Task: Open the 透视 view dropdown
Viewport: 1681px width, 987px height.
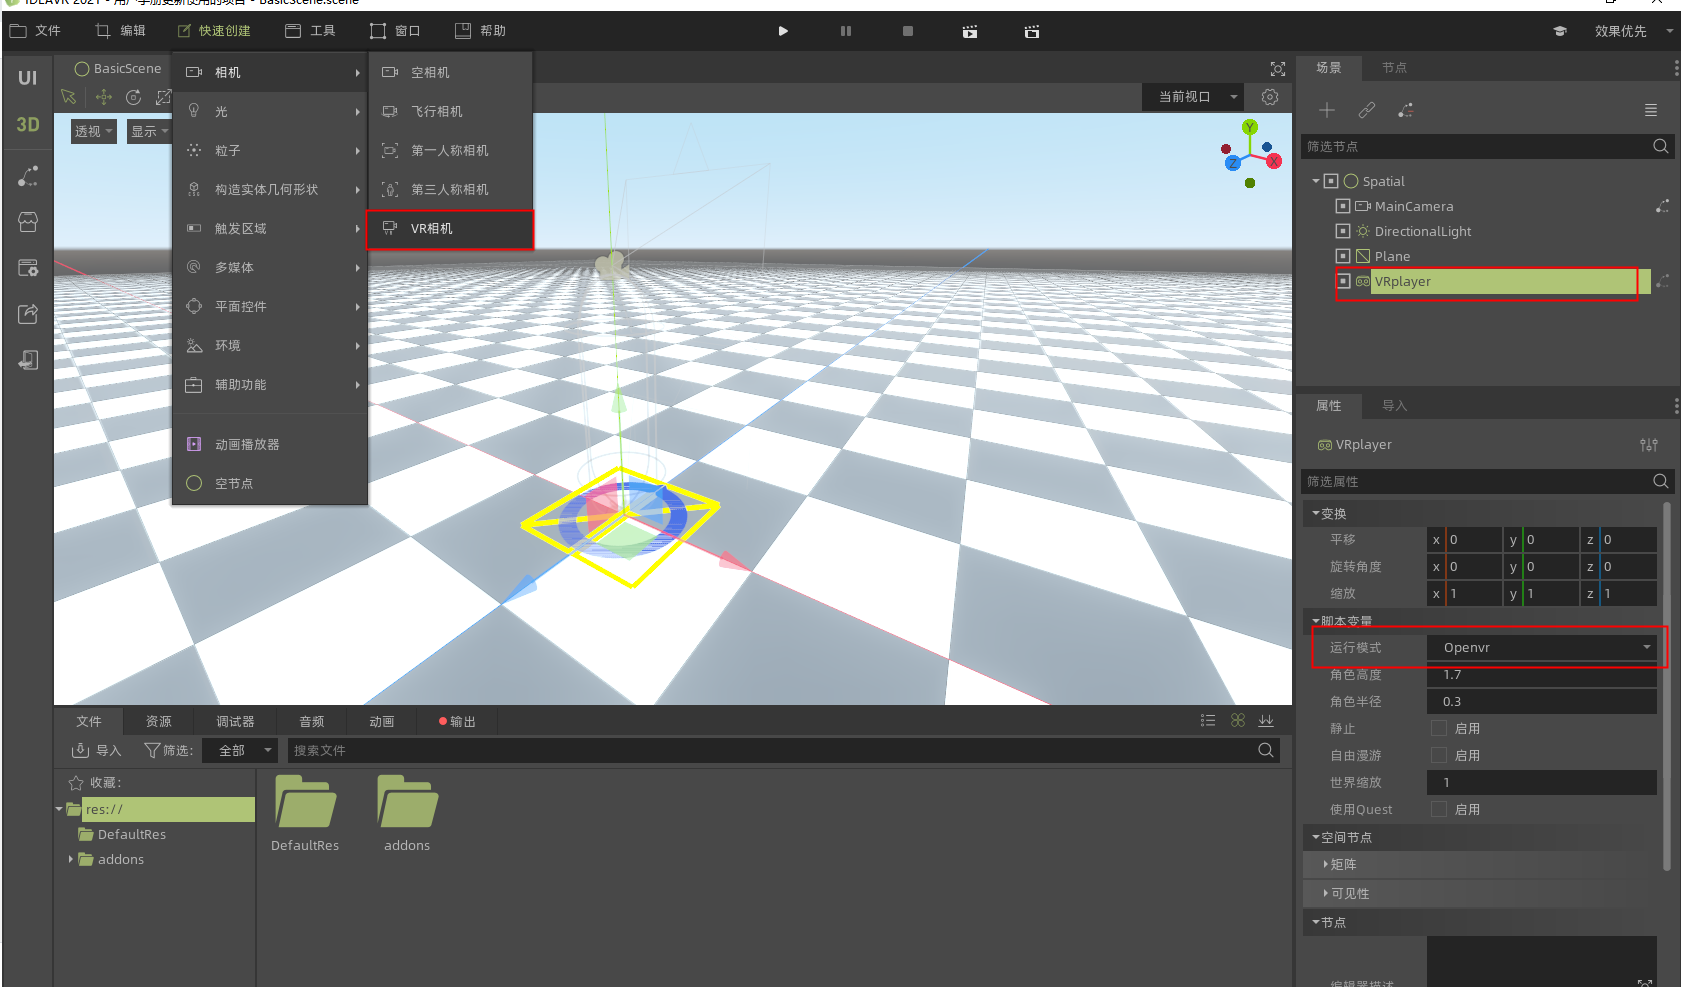Action: click(94, 131)
